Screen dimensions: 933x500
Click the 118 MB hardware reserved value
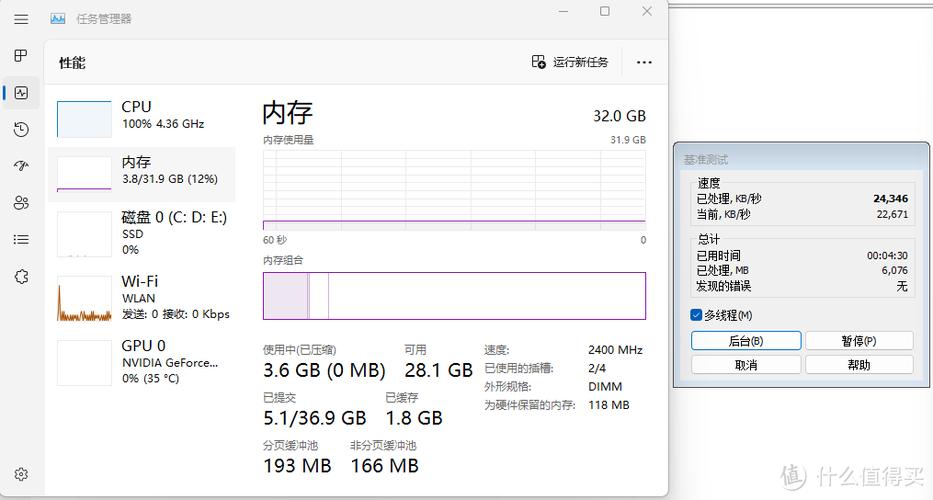tap(609, 405)
